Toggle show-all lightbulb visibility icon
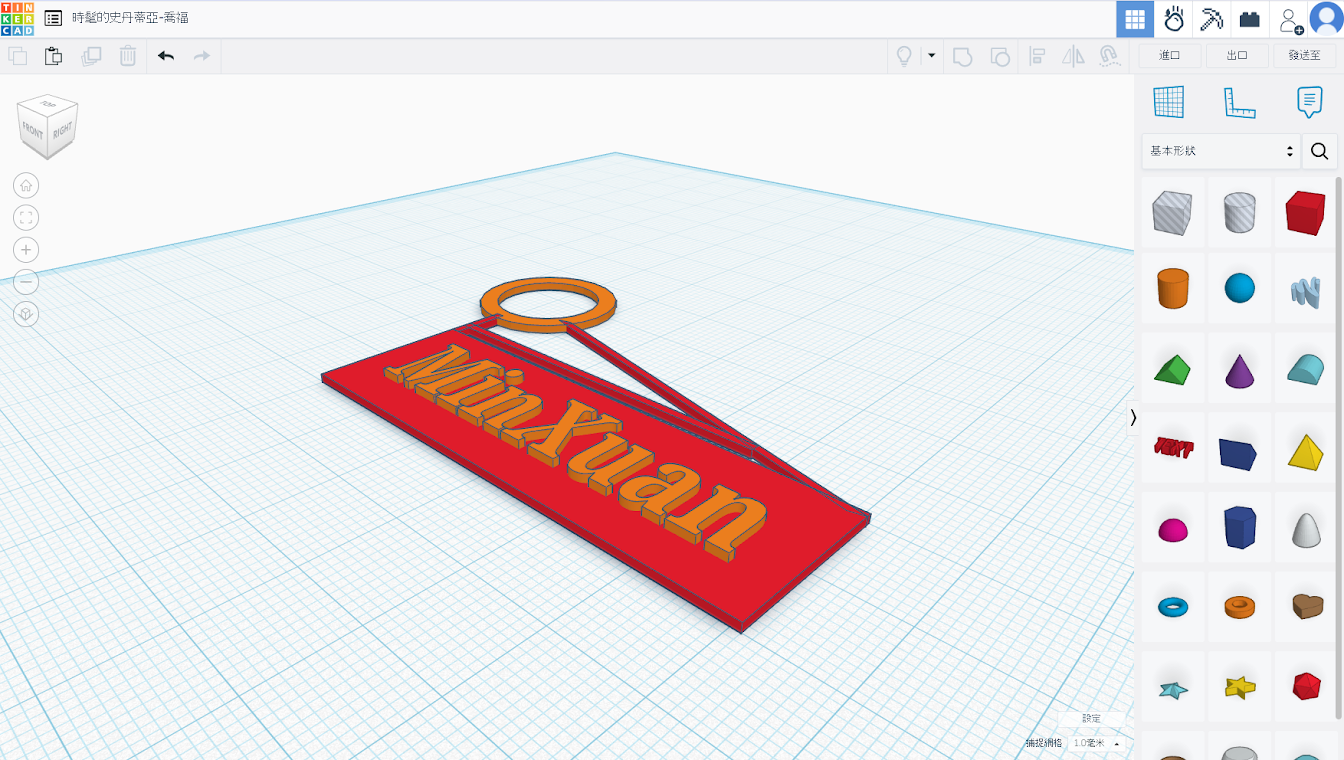This screenshot has height=760, width=1344. click(x=904, y=56)
